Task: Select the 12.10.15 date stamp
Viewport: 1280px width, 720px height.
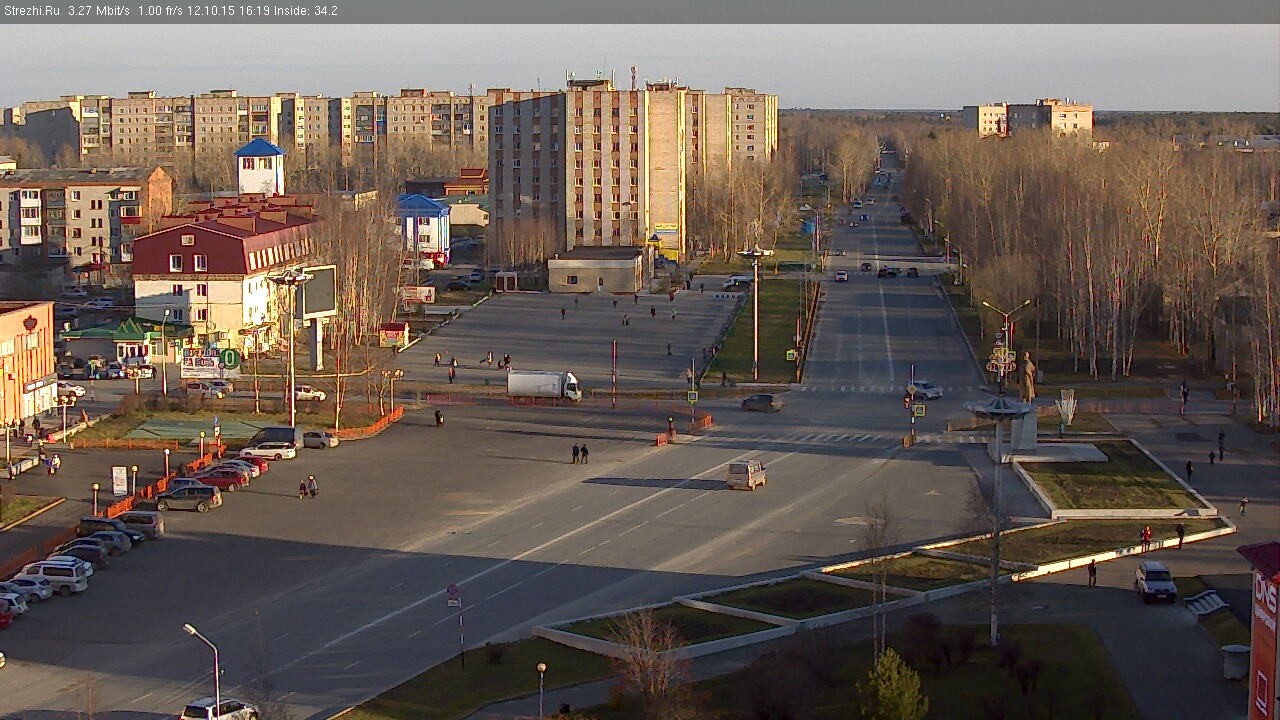Action: click(x=212, y=11)
